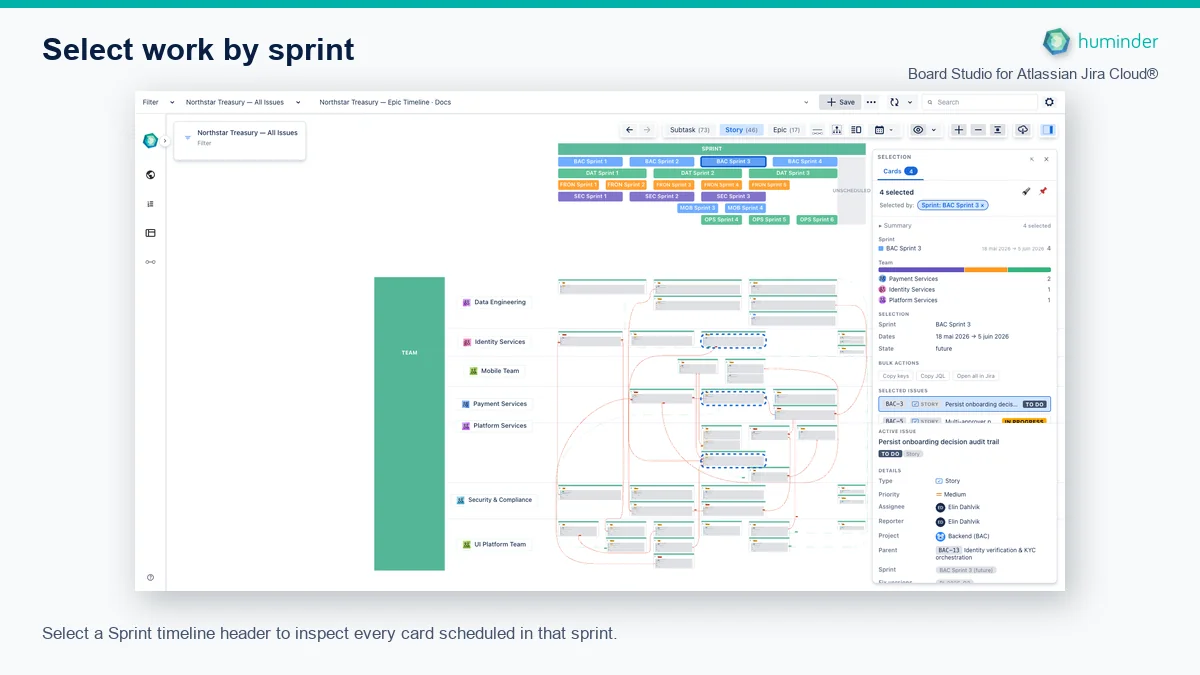Click Payment Services in the Team summary
1200x675 pixels.
(913, 279)
